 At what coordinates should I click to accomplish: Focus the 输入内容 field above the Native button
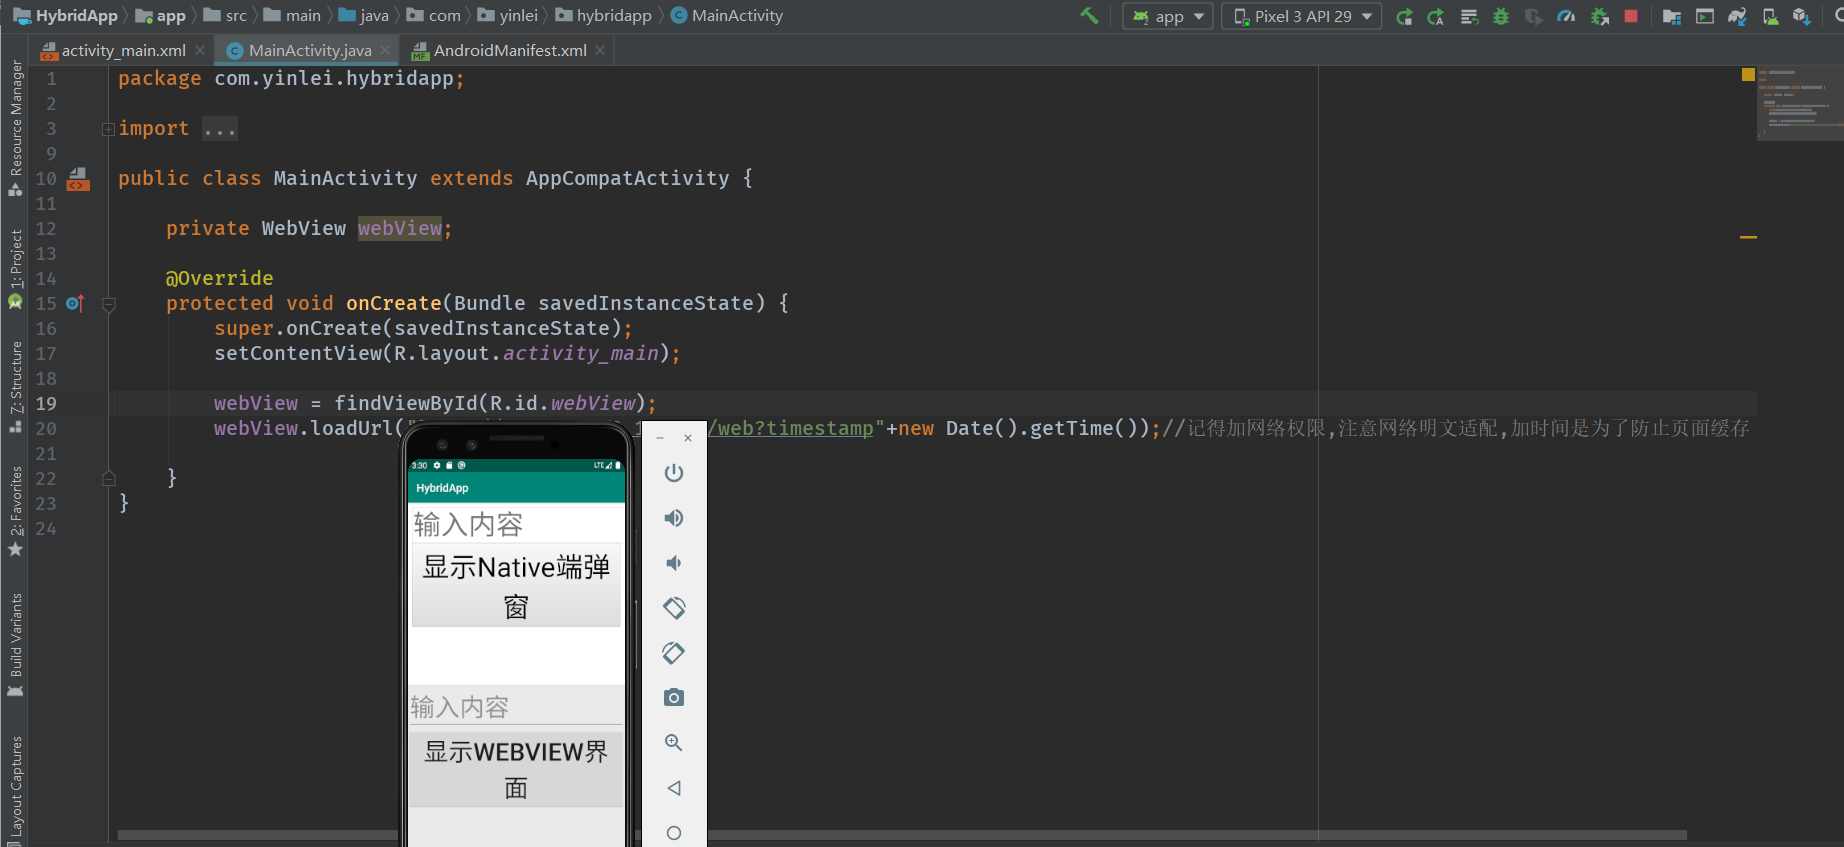coord(516,524)
